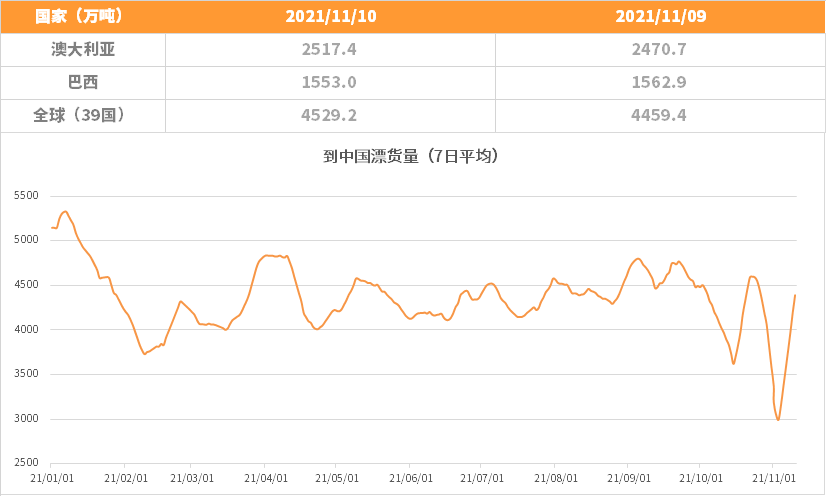826x496 pixels.
Task: Click the 2021/11/10 column header
Action: pyautogui.click(x=331, y=16)
